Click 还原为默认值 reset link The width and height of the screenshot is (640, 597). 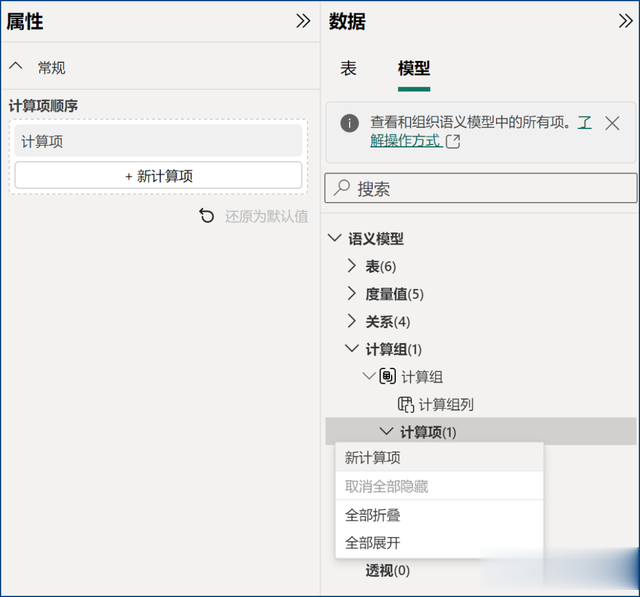point(267,216)
